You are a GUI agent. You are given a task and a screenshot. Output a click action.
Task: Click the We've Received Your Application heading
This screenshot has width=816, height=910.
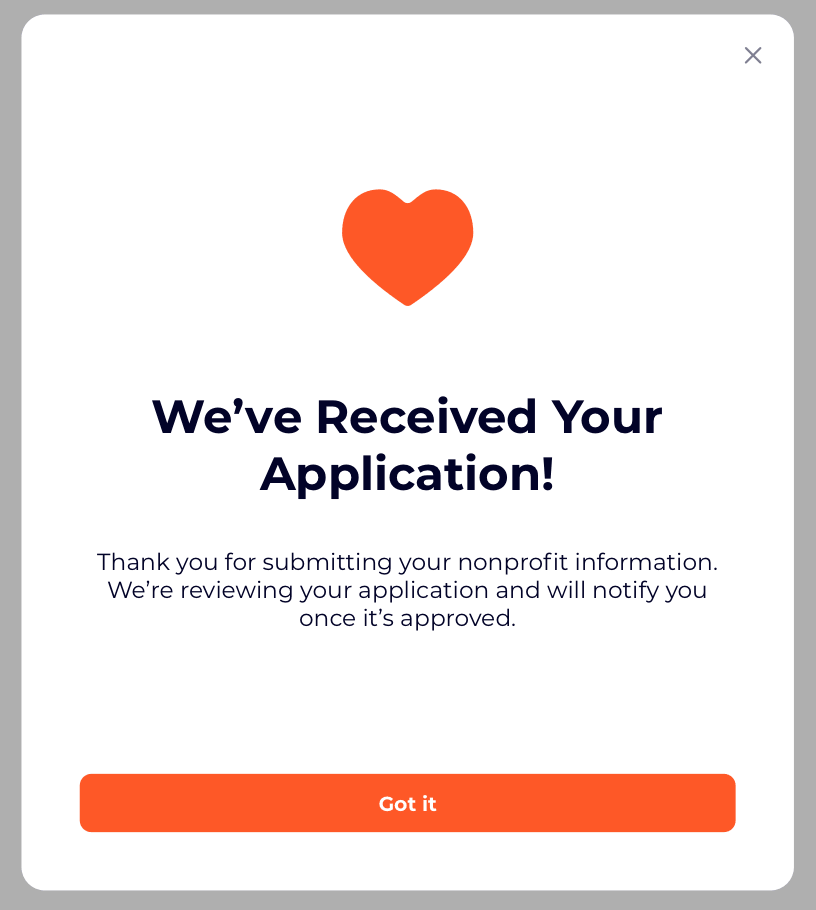point(408,446)
